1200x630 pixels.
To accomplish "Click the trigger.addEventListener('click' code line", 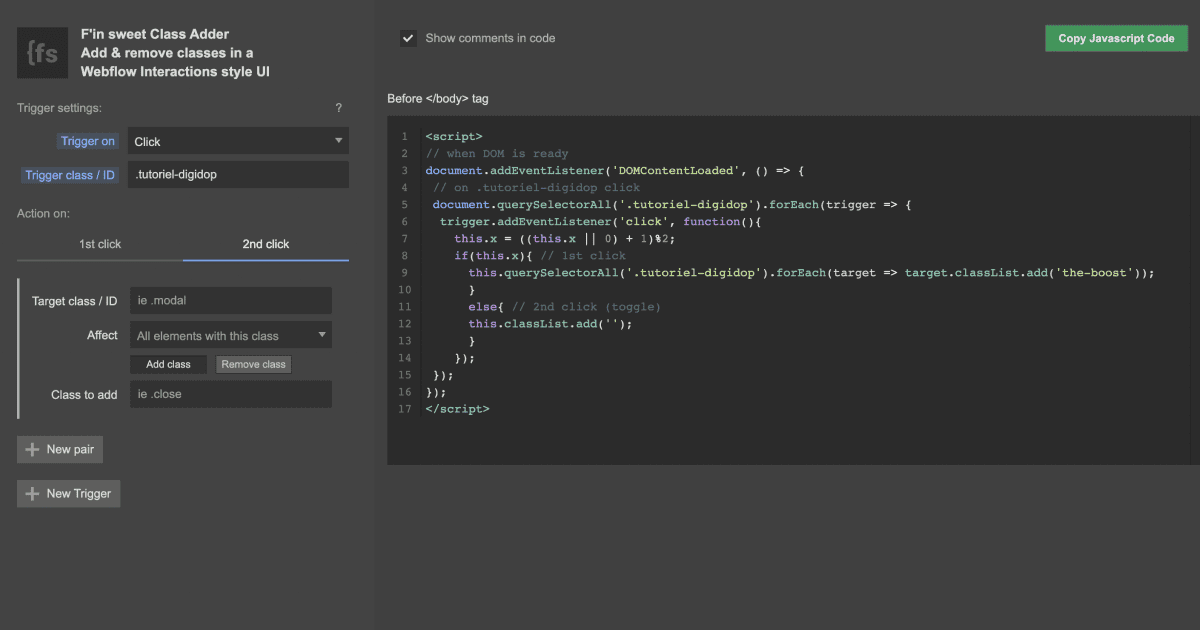I will click(x=601, y=221).
